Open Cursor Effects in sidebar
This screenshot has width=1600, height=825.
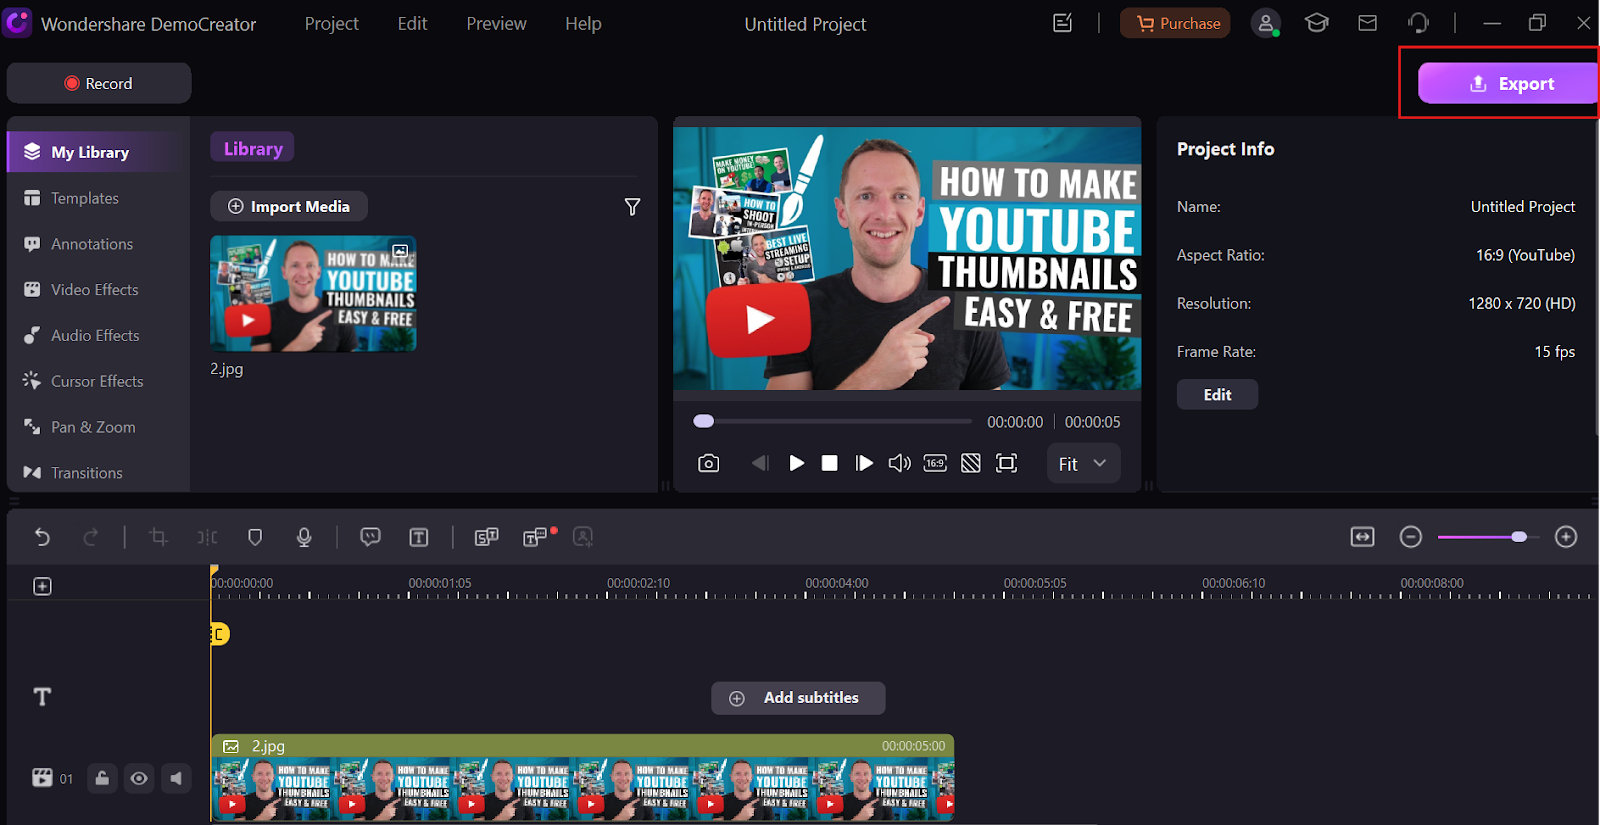(x=98, y=381)
